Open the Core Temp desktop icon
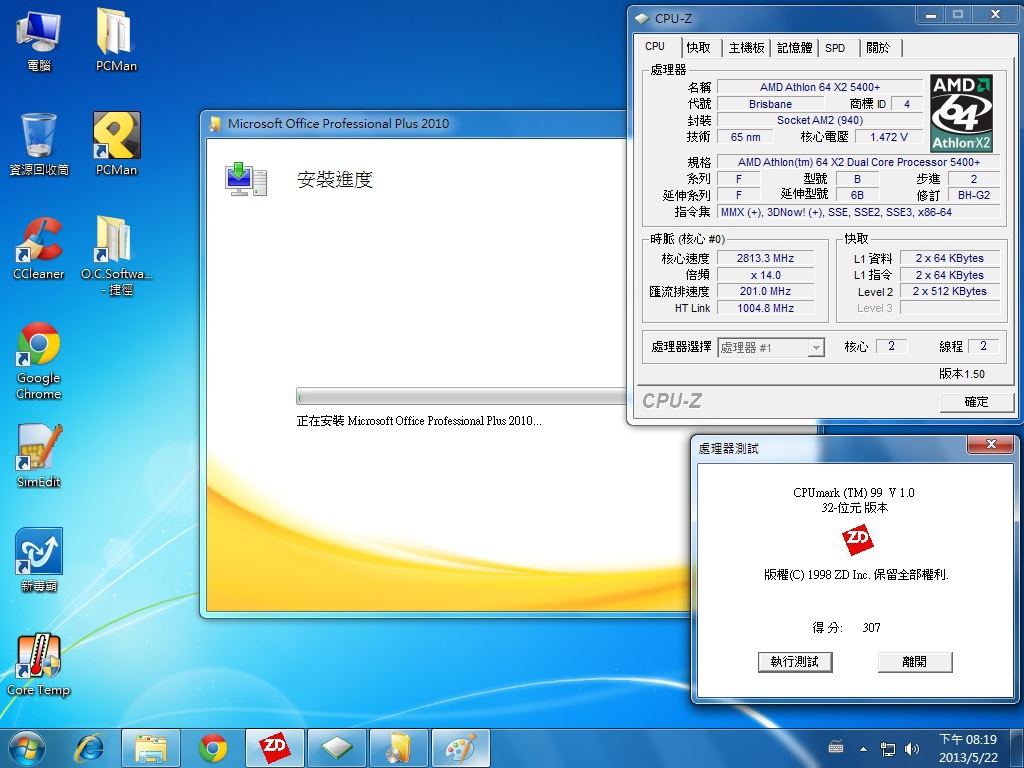 pos(38,658)
